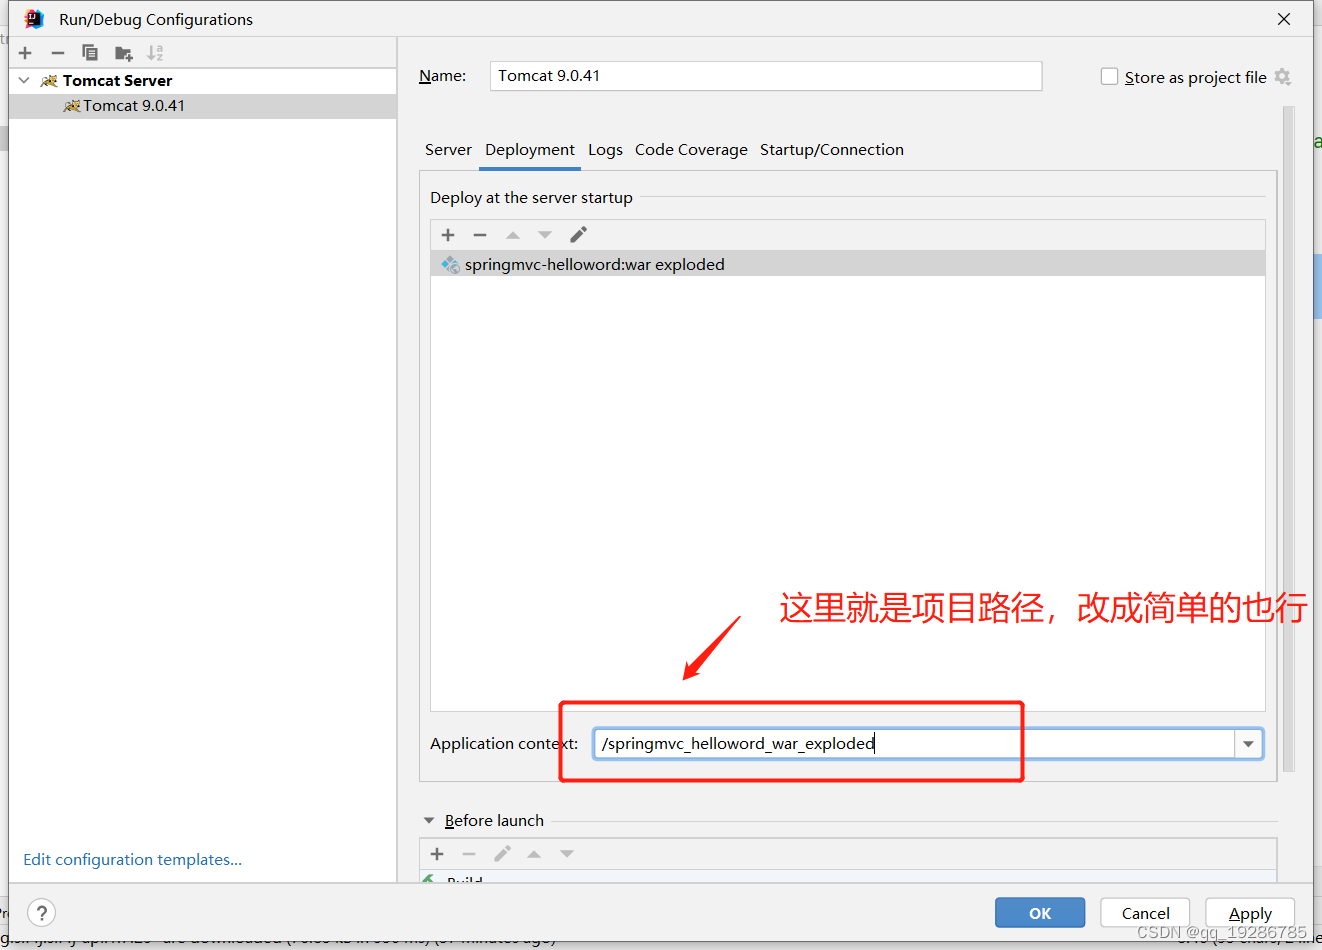1322x950 pixels.
Task: Sort configurations alphabetically
Action: pos(155,53)
